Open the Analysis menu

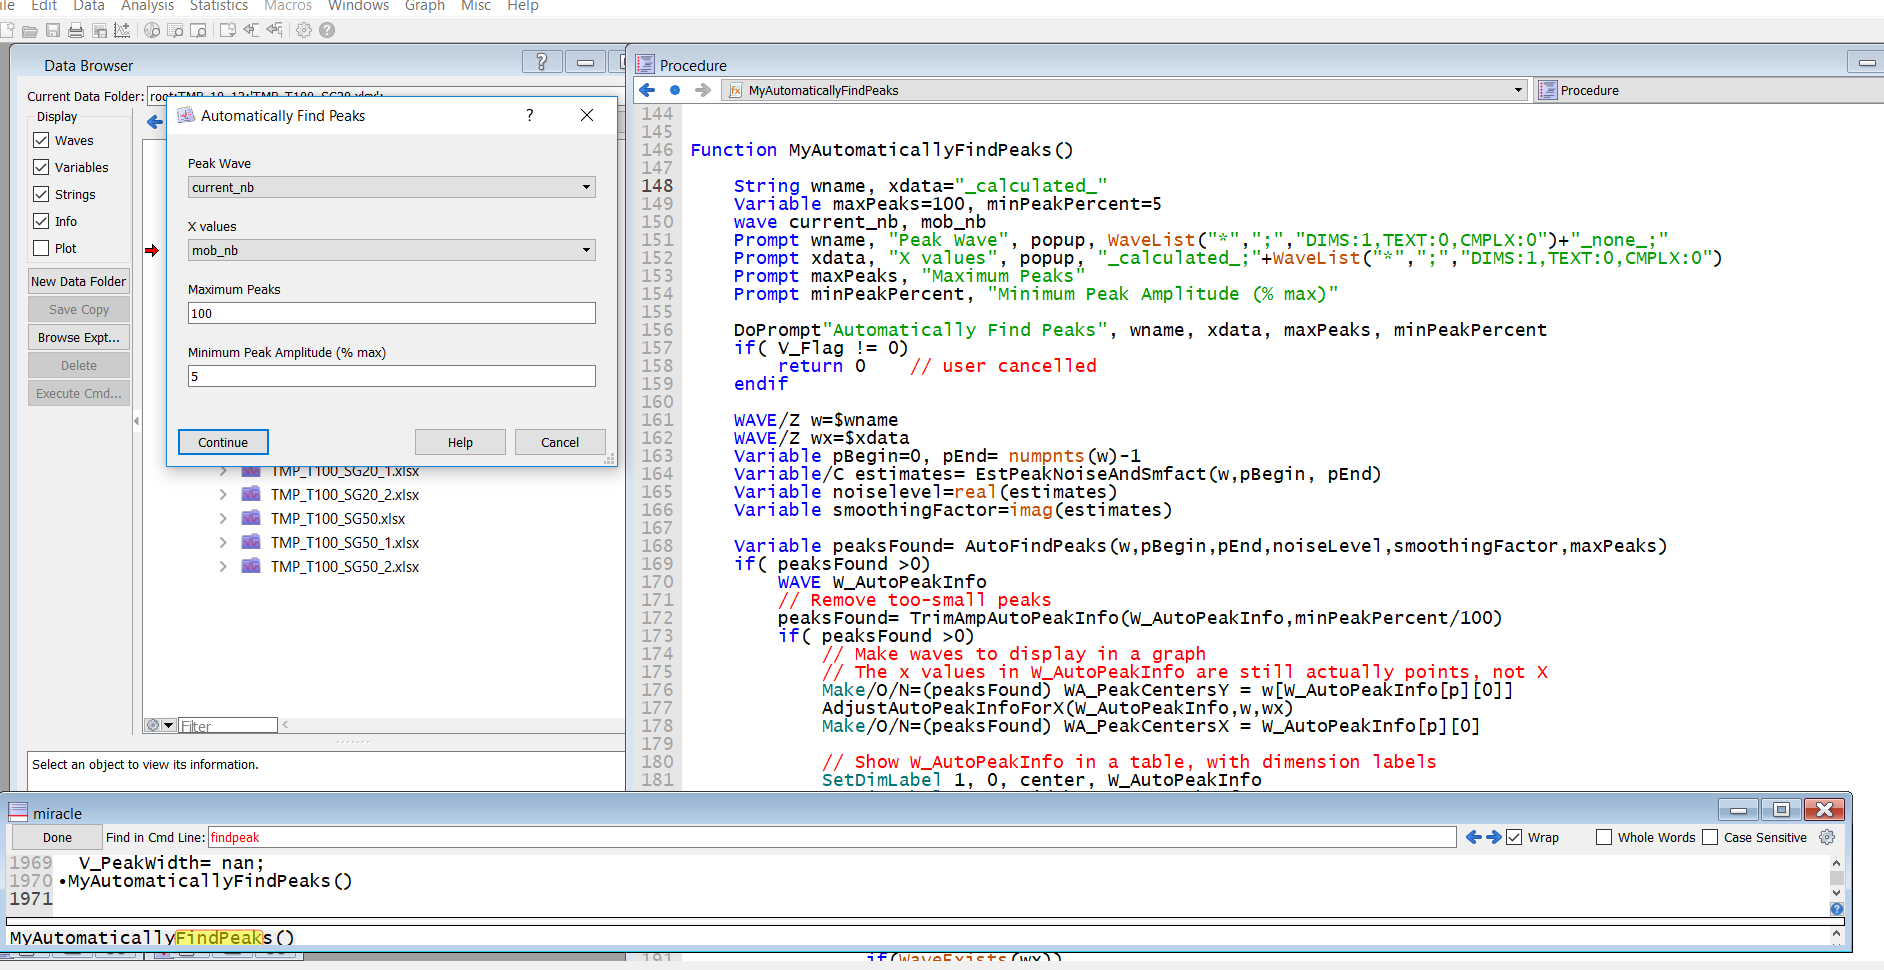(x=147, y=6)
